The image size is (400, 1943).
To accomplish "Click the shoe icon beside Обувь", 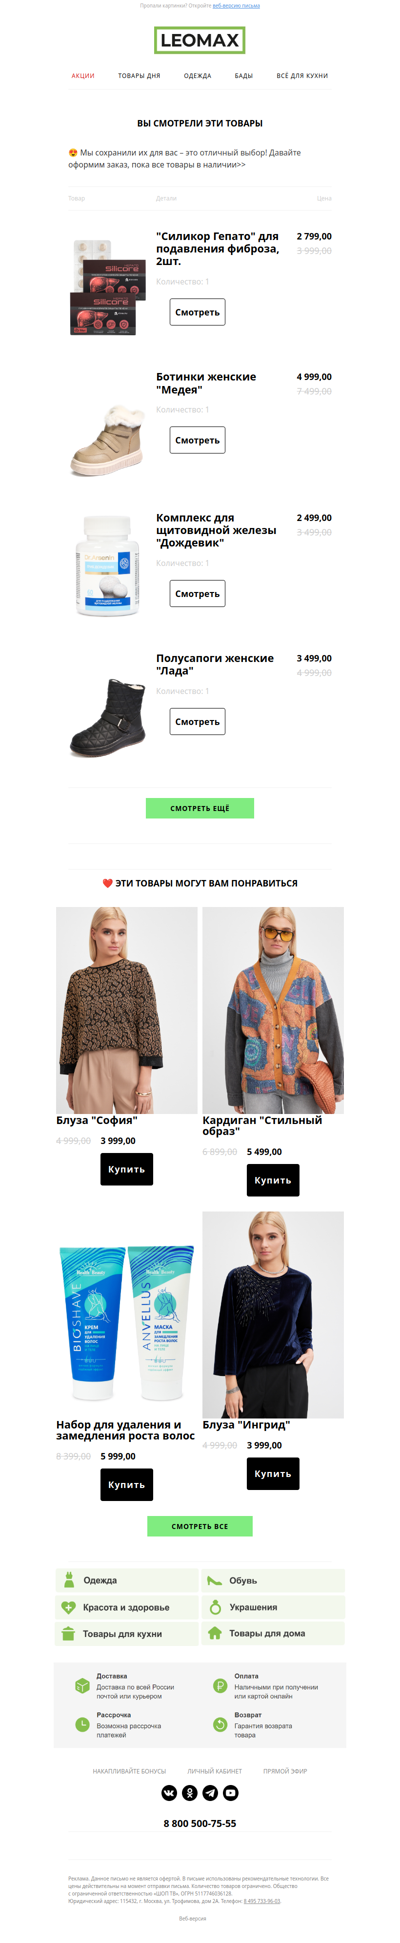I will 214,1580.
